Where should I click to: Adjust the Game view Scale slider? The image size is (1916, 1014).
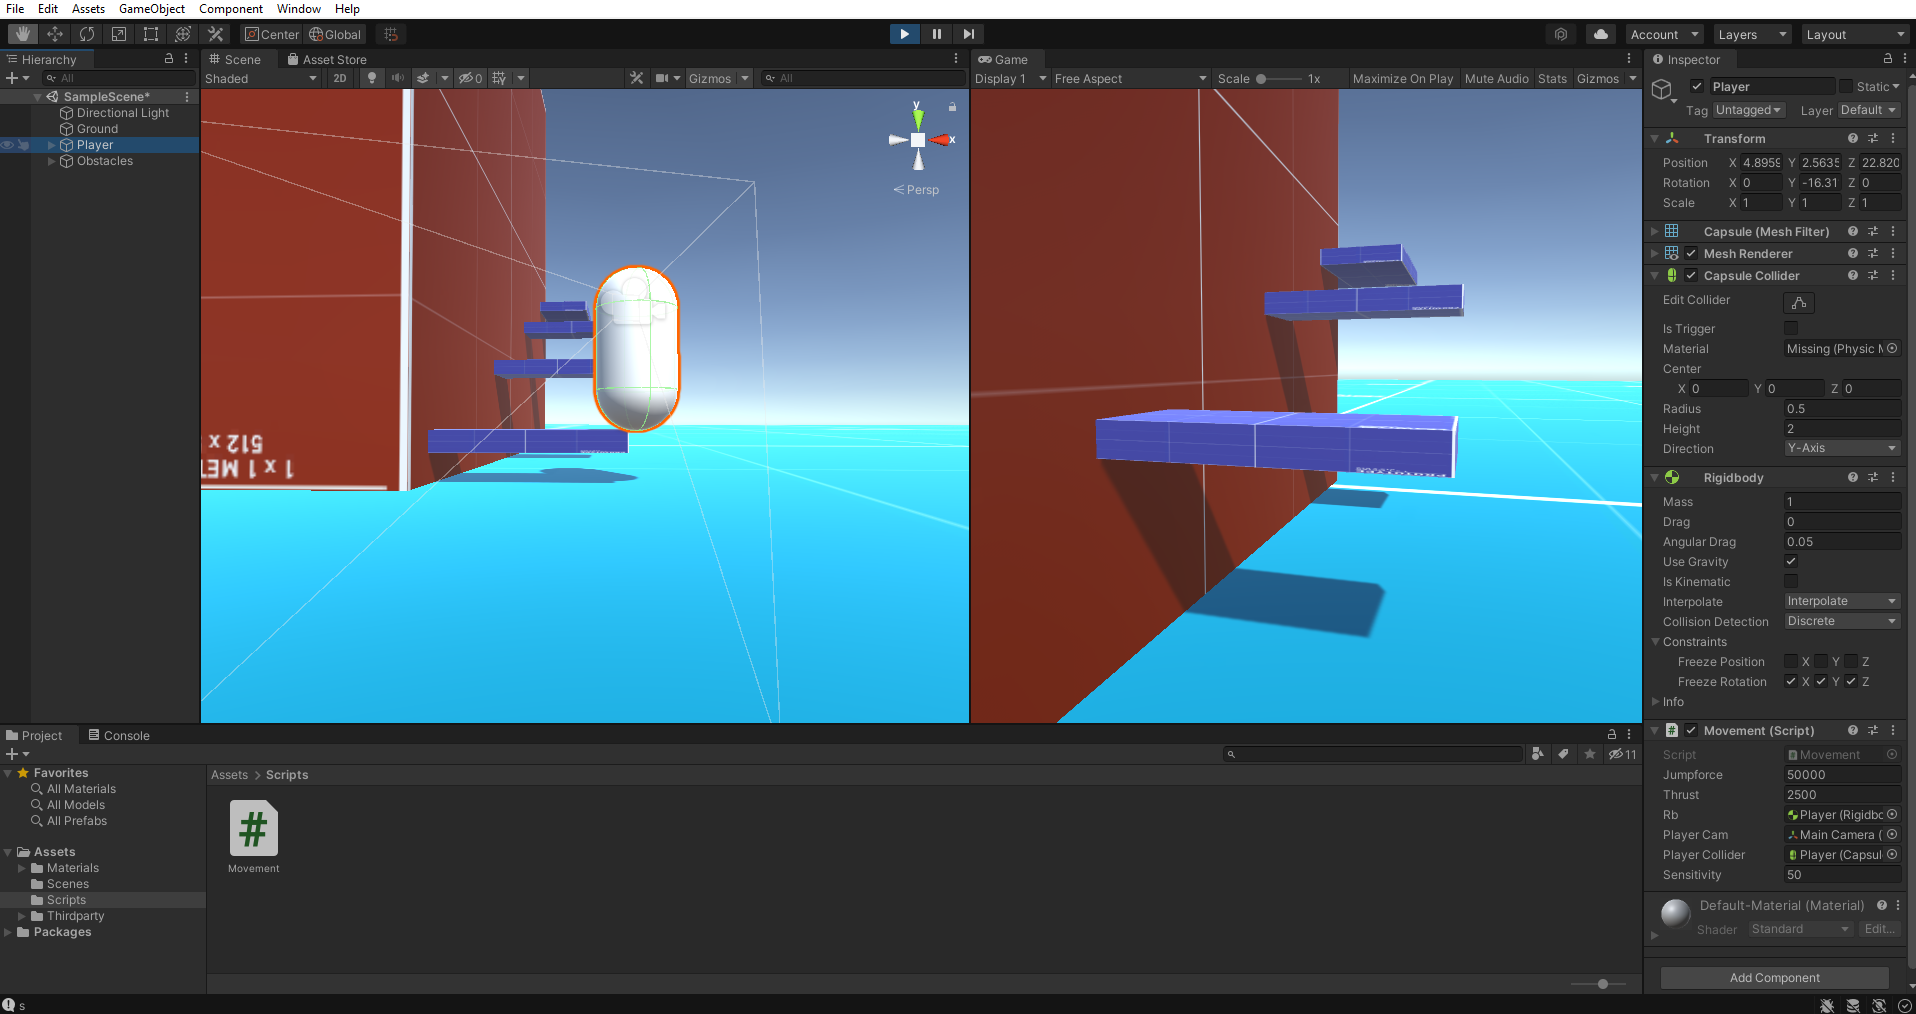point(1278,78)
